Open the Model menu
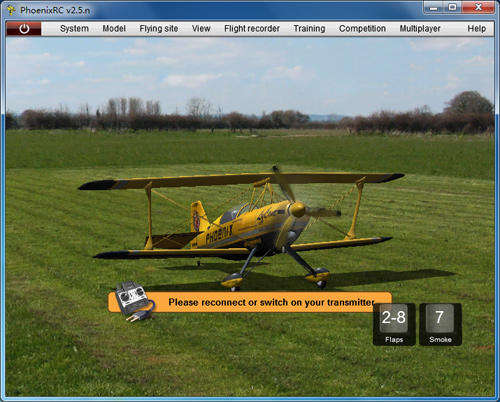 [x=114, y=29]
